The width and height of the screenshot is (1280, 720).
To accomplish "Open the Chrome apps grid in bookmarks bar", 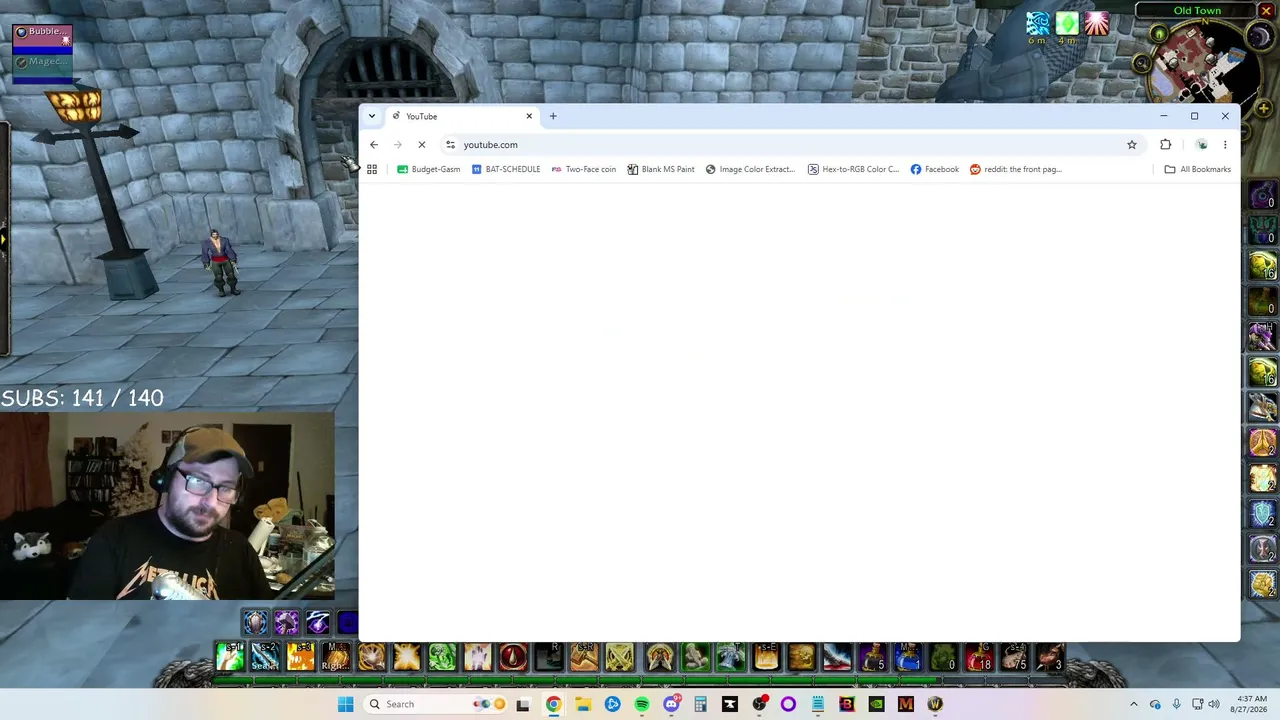I will click(x=372, y=169).
